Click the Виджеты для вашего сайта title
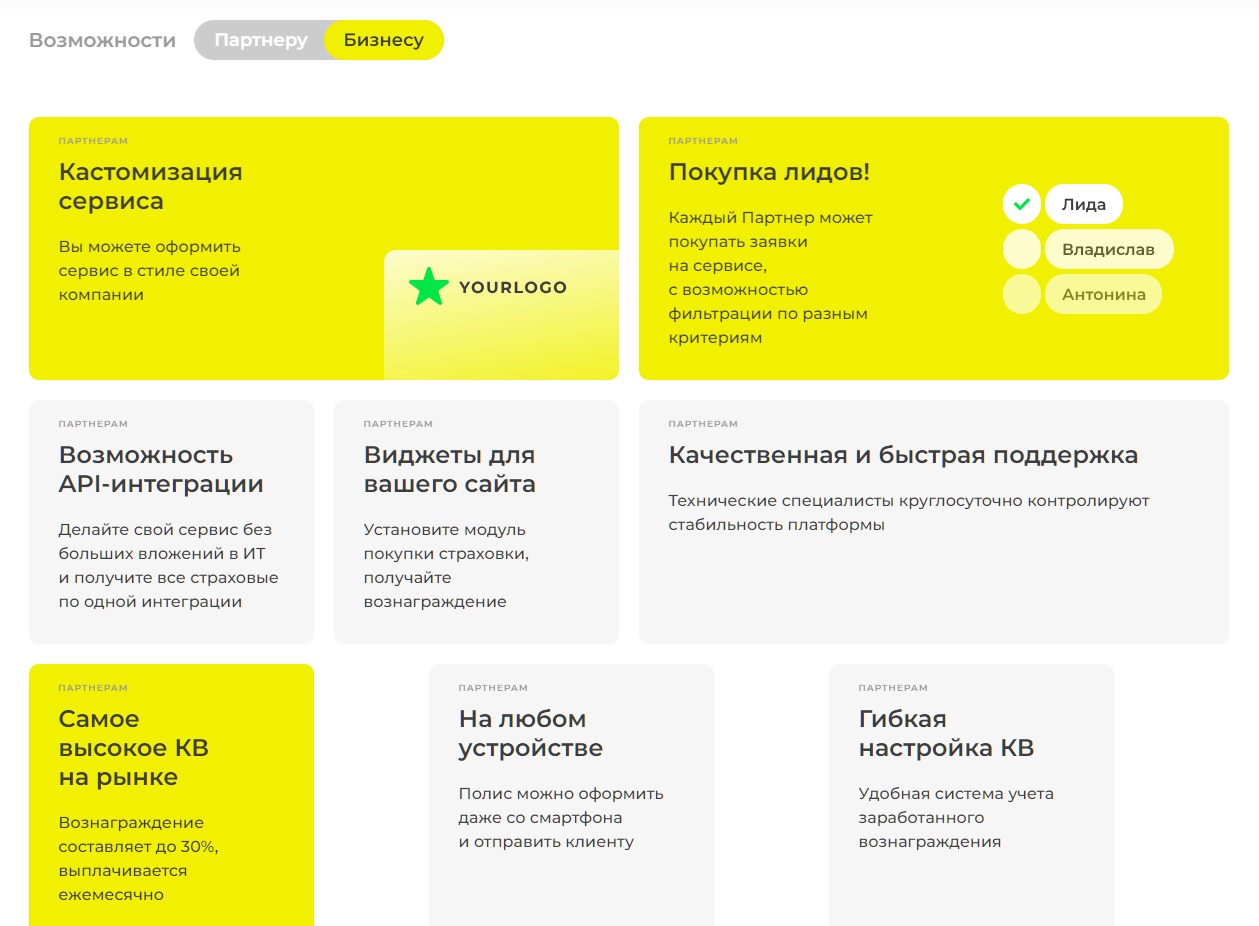Screen dimensions: 1259x926 coord(449,469)
